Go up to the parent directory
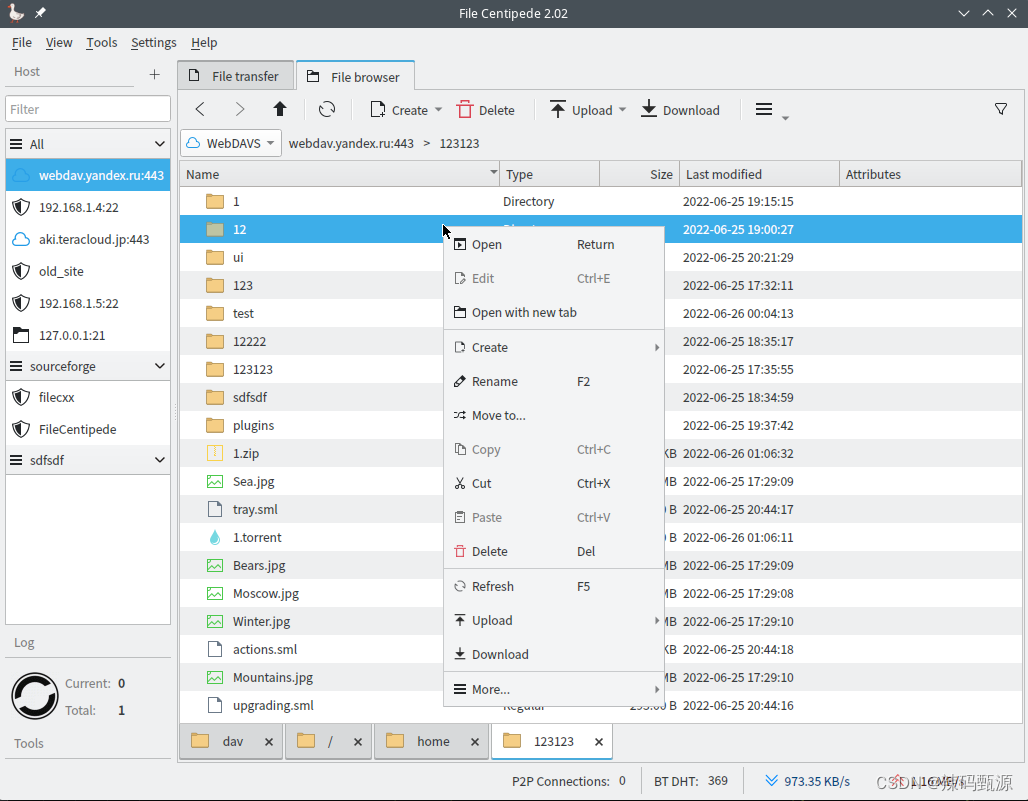 pos(280,109)
